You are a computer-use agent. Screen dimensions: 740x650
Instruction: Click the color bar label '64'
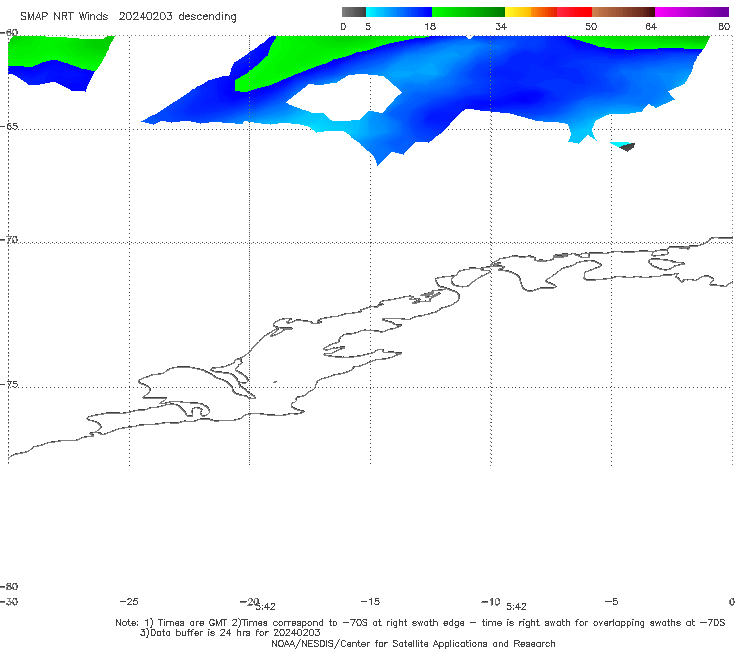tap(650, 26)
